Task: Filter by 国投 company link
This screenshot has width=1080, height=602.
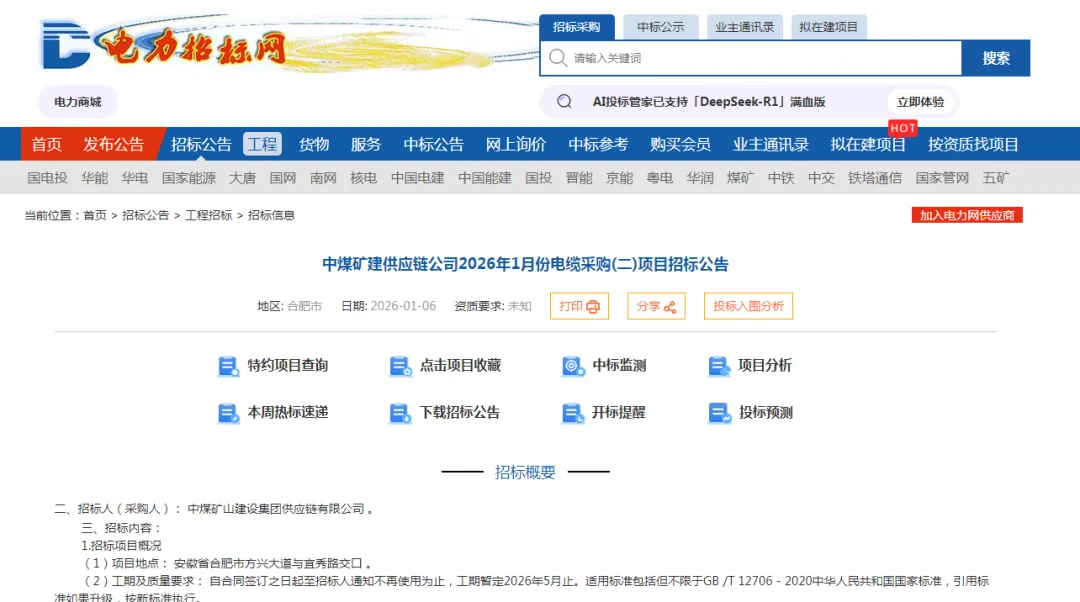Action: pos(539,178)
